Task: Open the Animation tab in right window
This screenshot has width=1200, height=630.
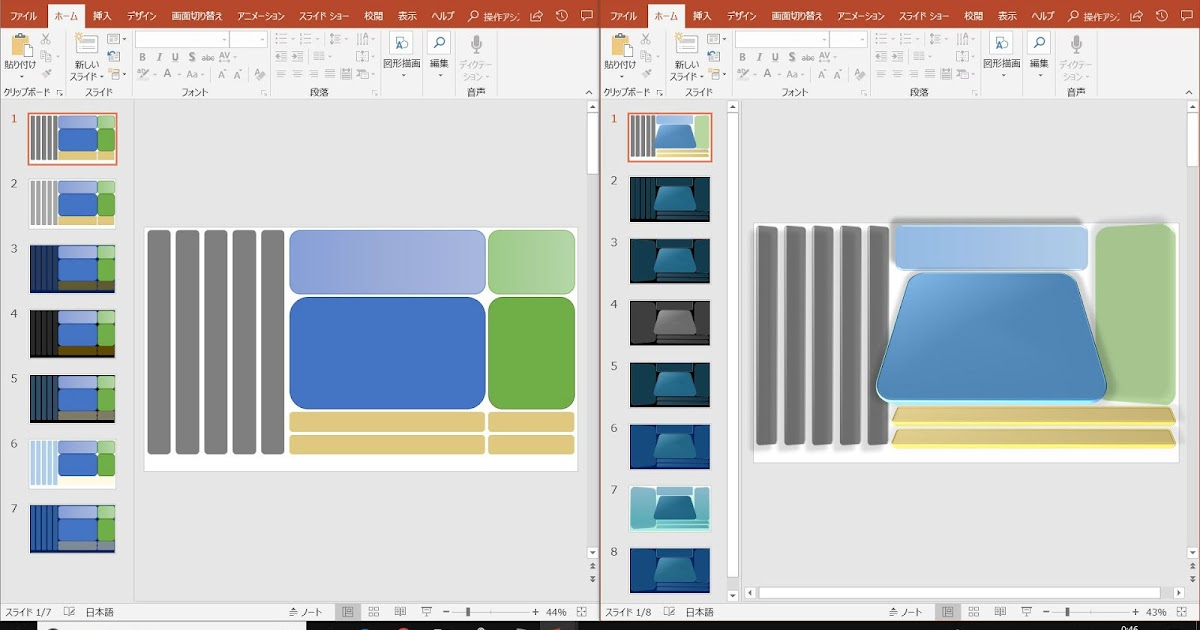Action: point(860,16)
